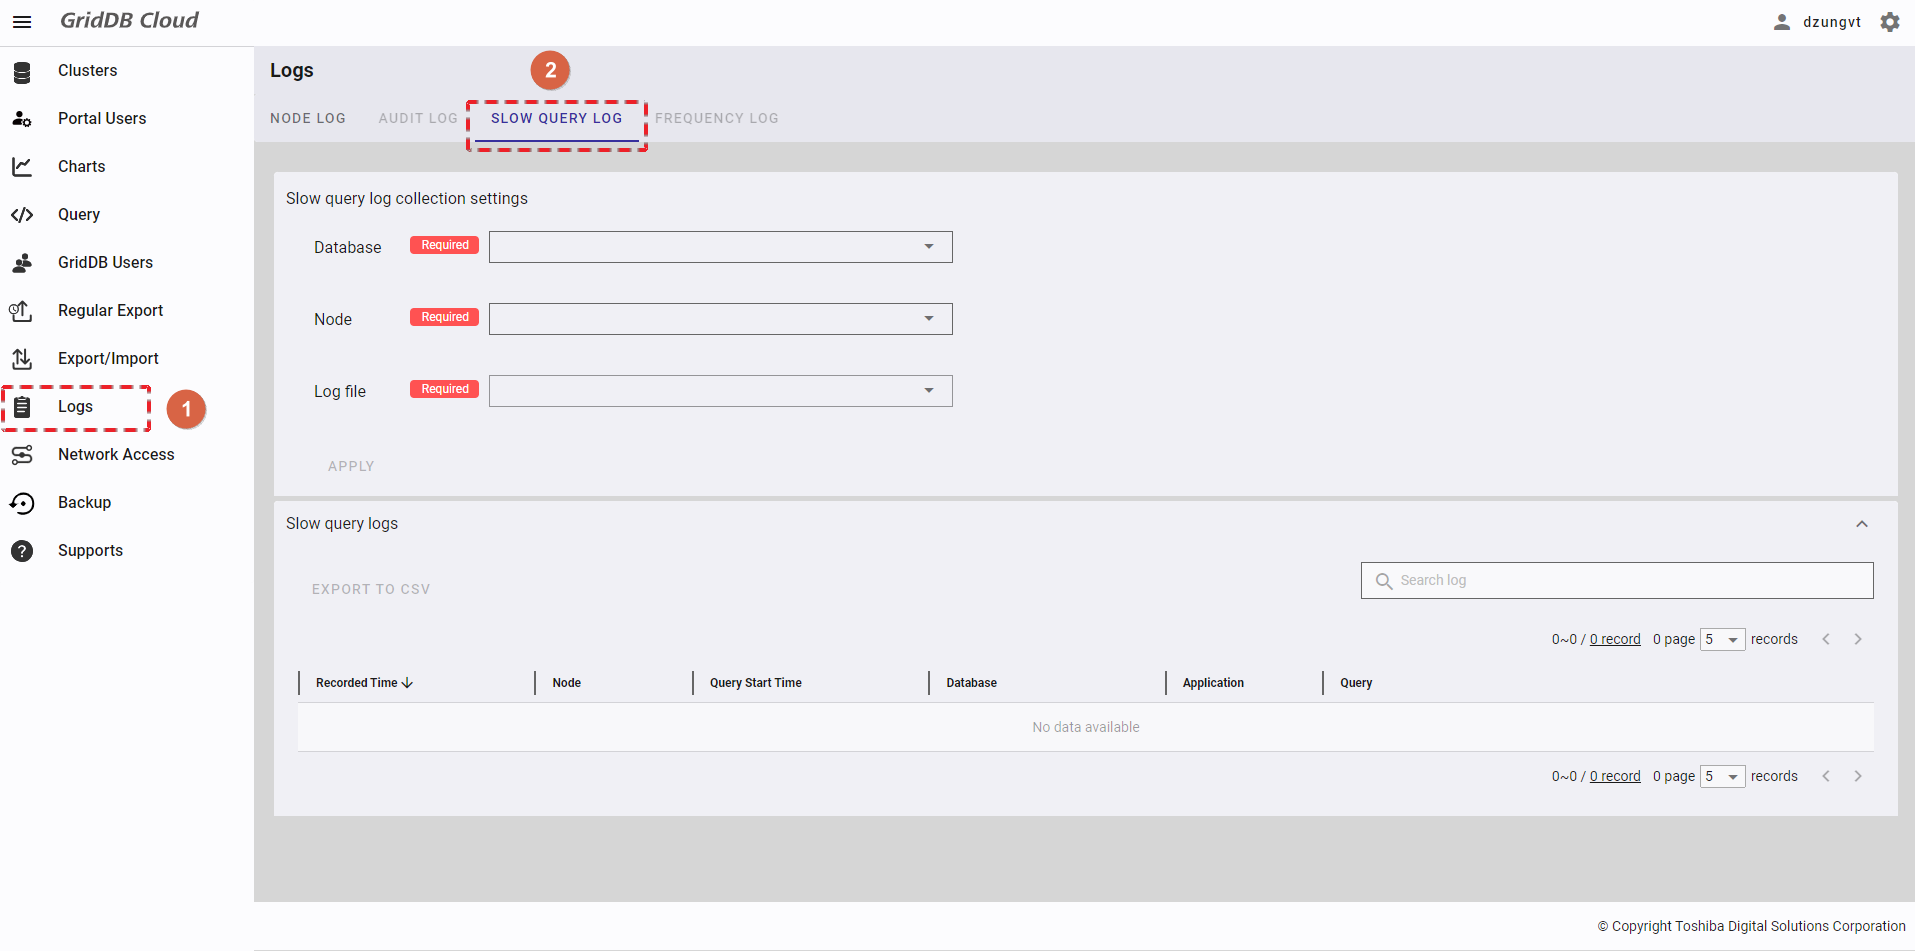Go to next page in top pagination

coord(1858,639)
